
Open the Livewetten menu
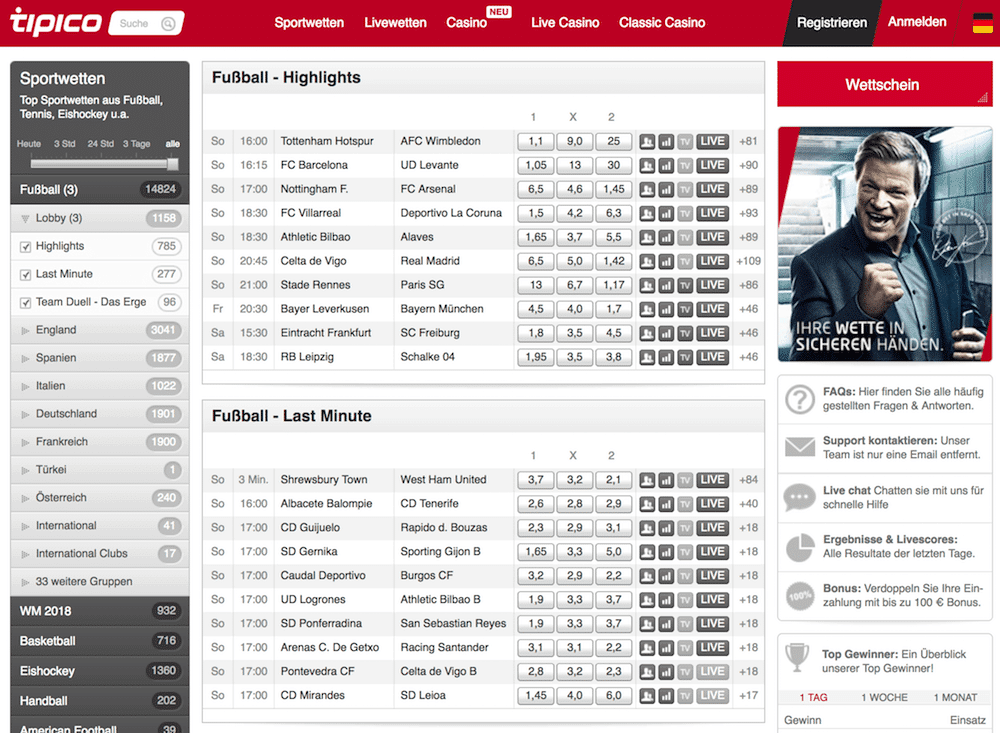click(x=395, y=23)
